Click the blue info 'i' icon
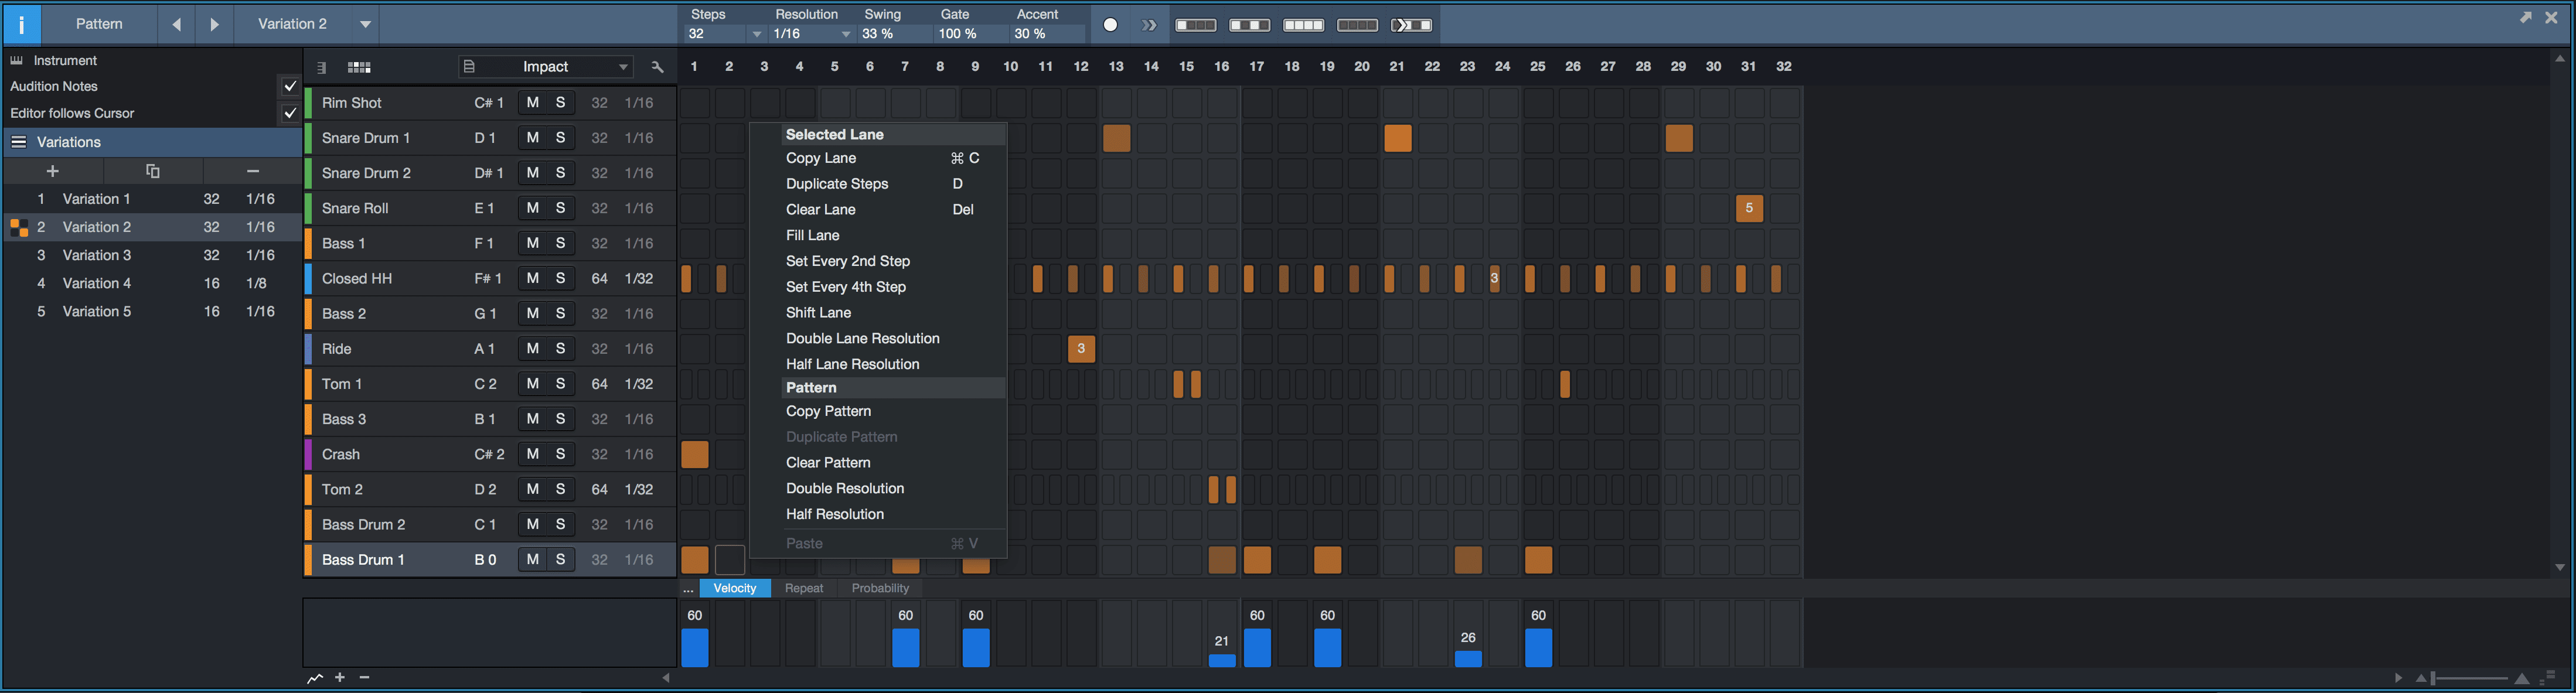 click(x=21, y=24)
